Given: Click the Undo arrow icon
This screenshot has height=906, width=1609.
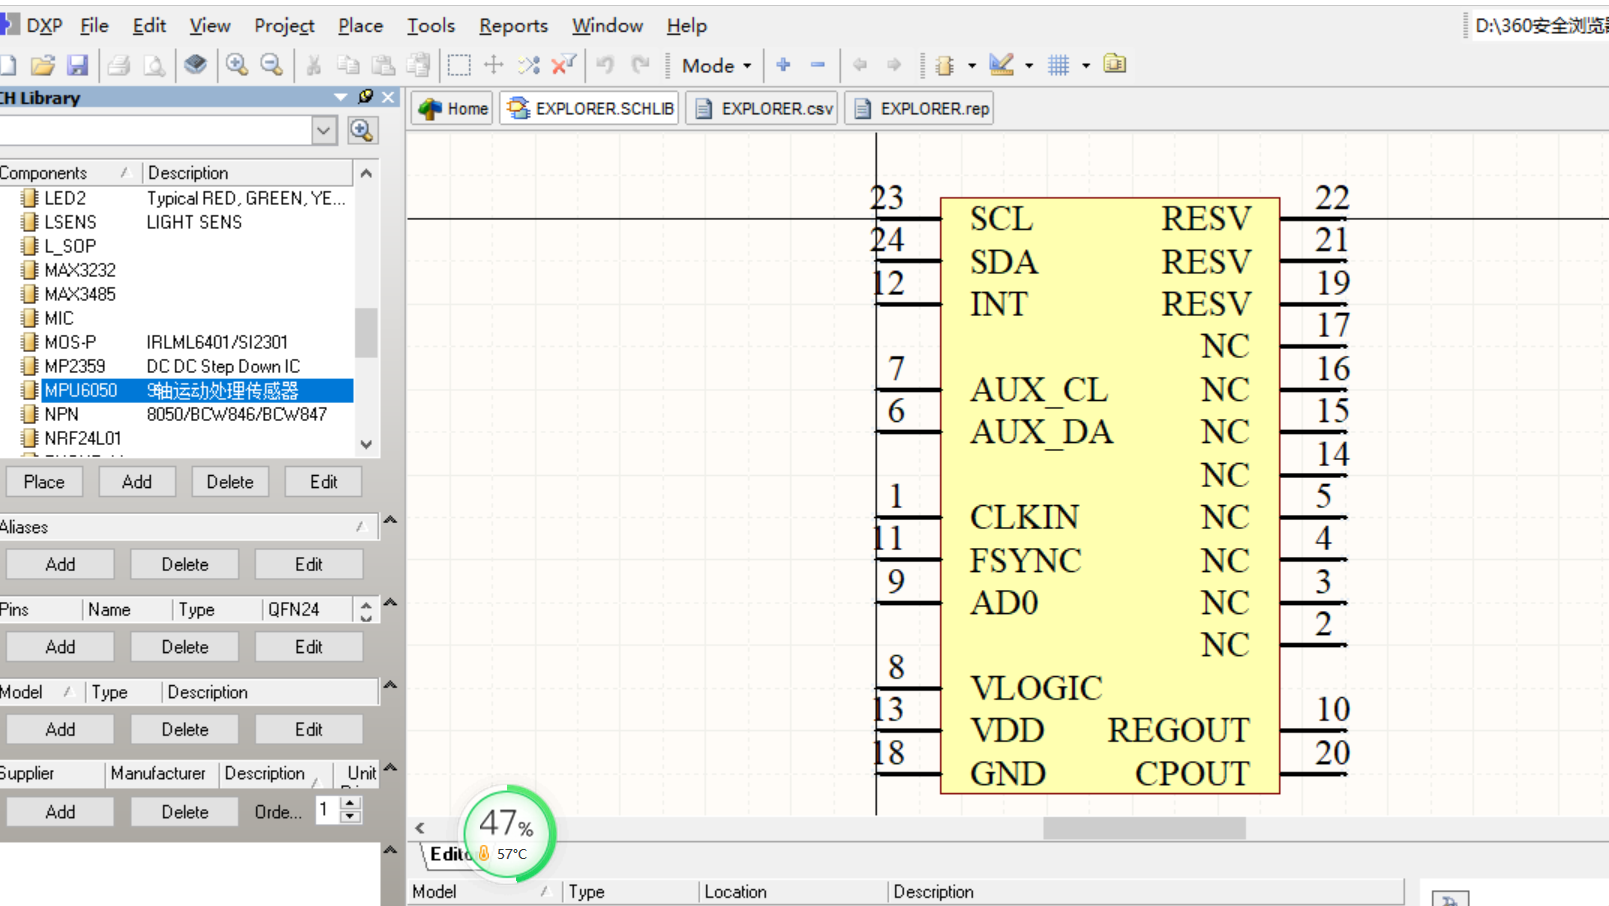Looking at the screenshot, I should tap(605, 65).
